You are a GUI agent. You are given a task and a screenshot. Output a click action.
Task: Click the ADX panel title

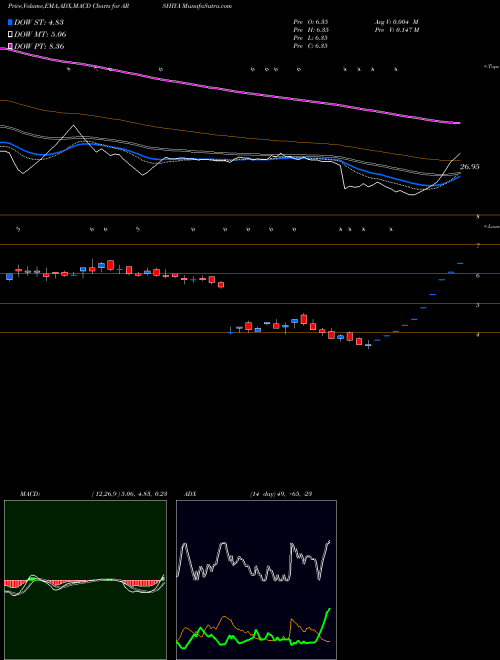[x=190, y=494]
